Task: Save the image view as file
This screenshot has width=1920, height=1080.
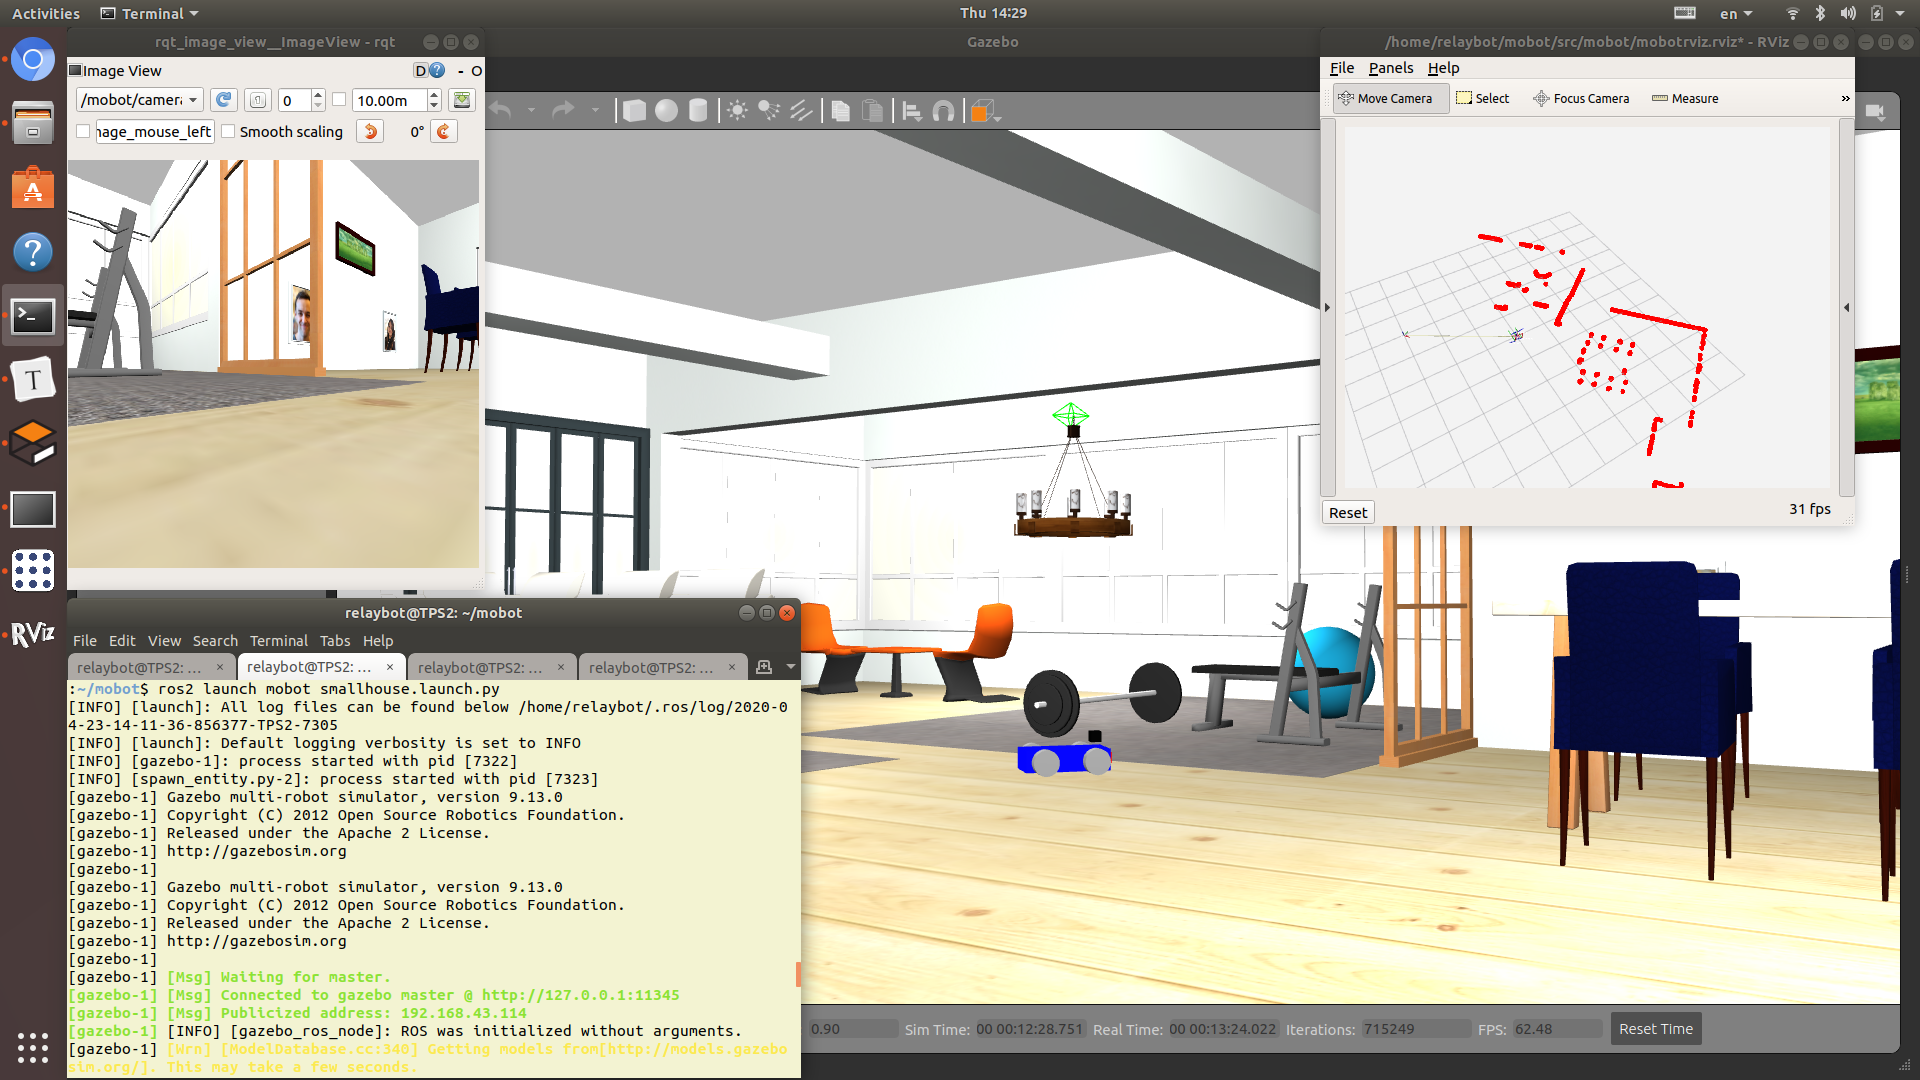Action: (461, 100)
